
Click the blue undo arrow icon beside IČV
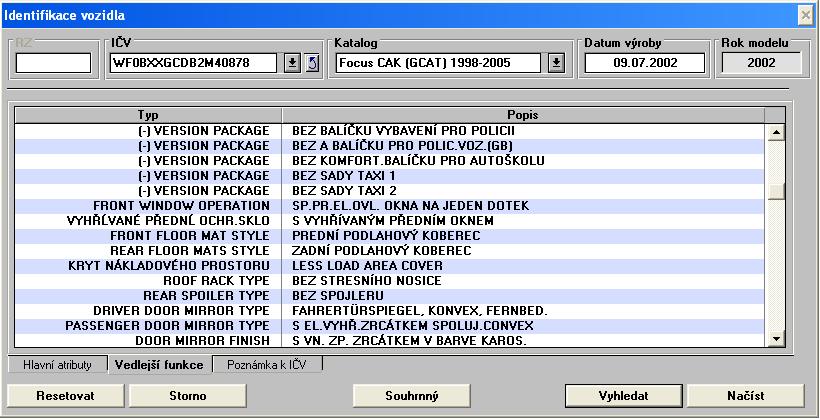click(311, 64)
